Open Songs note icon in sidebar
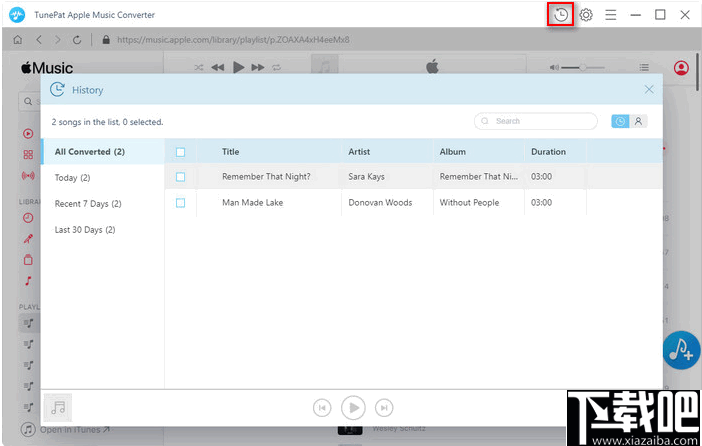 pos(28,281)
